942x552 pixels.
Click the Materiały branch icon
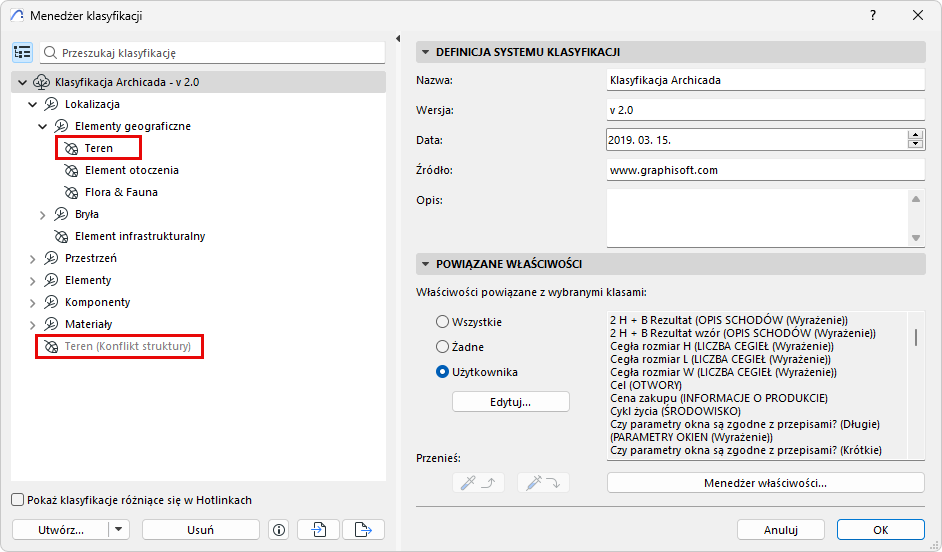pos(51,324)
